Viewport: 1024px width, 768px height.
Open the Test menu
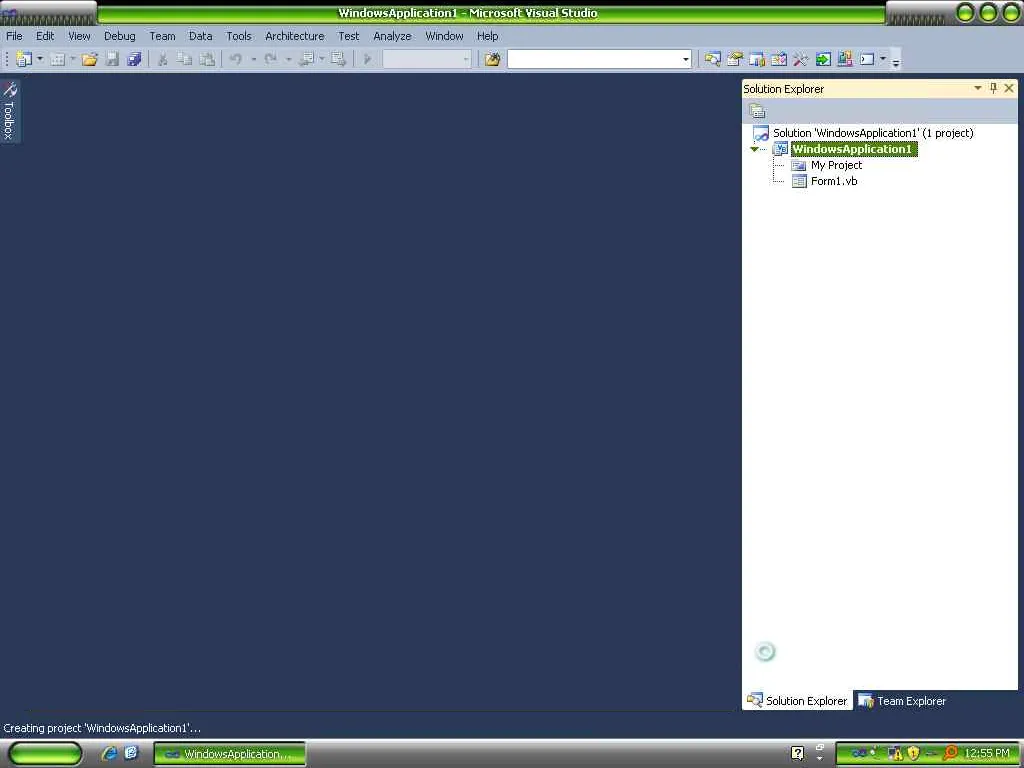tap(349, 36)
